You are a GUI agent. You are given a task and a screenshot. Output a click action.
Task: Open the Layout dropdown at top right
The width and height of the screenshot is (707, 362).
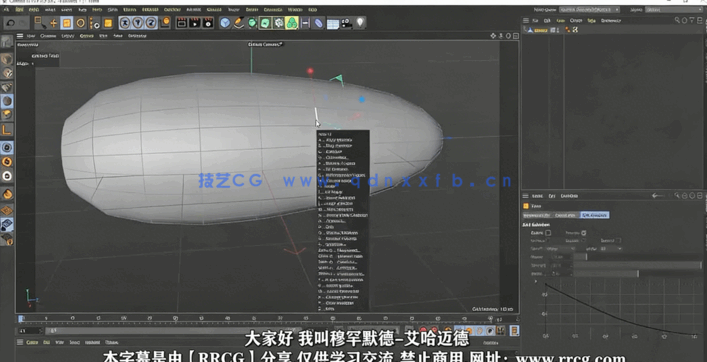click(673, 9)
